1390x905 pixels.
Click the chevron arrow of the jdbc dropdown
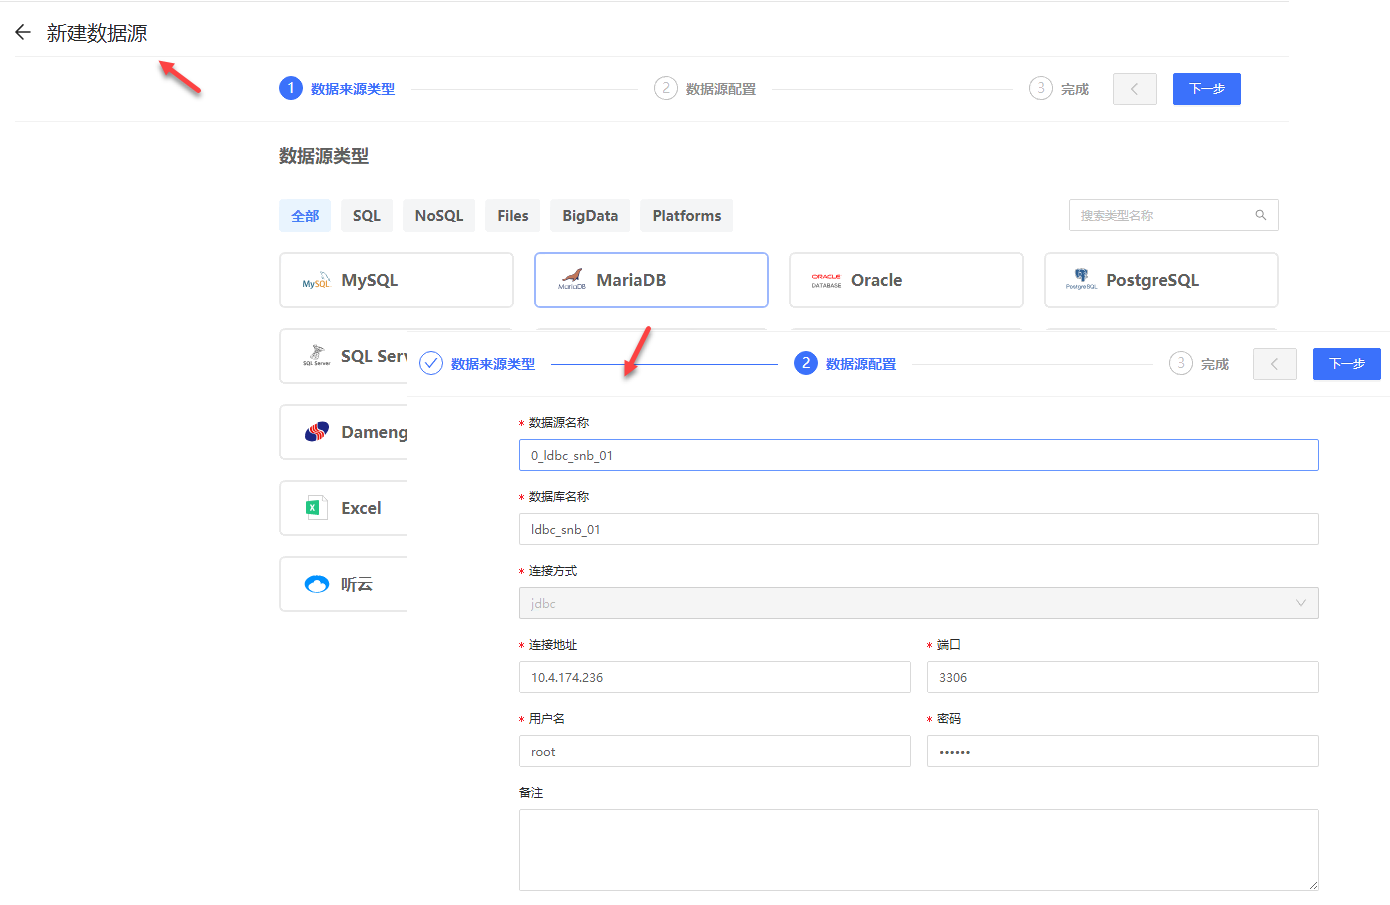1301,603
